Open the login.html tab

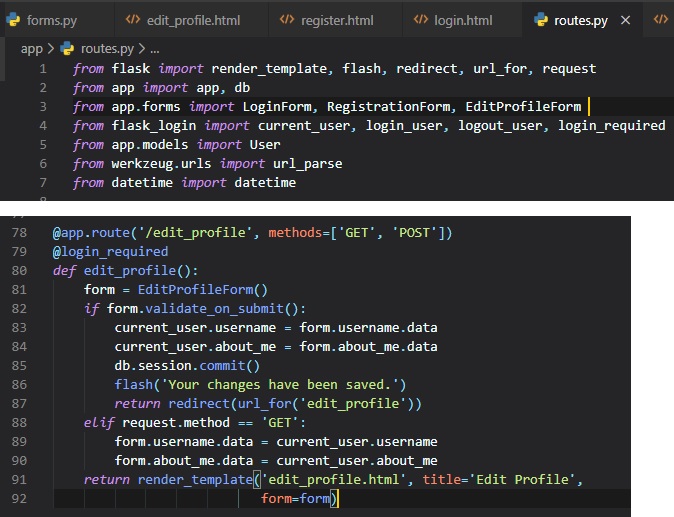[463, 20]
